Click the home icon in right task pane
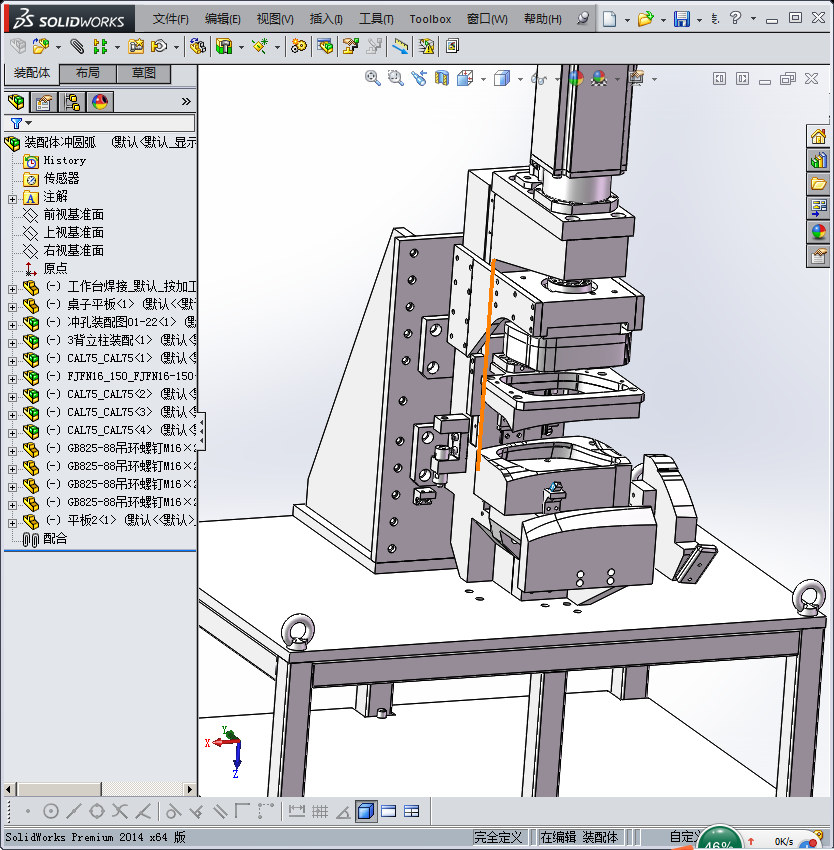 point(819,137)
